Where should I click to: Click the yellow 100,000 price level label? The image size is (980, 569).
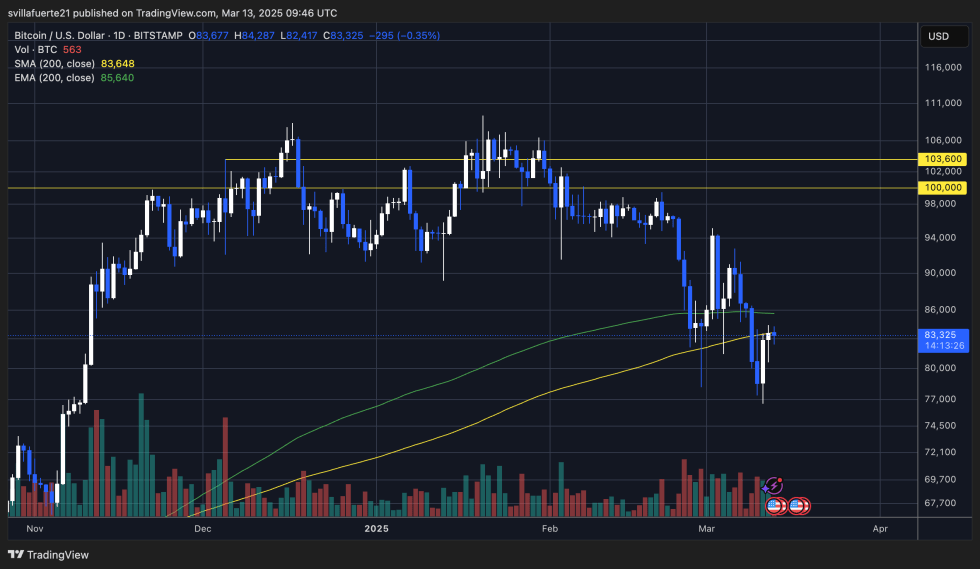point(944,187)
